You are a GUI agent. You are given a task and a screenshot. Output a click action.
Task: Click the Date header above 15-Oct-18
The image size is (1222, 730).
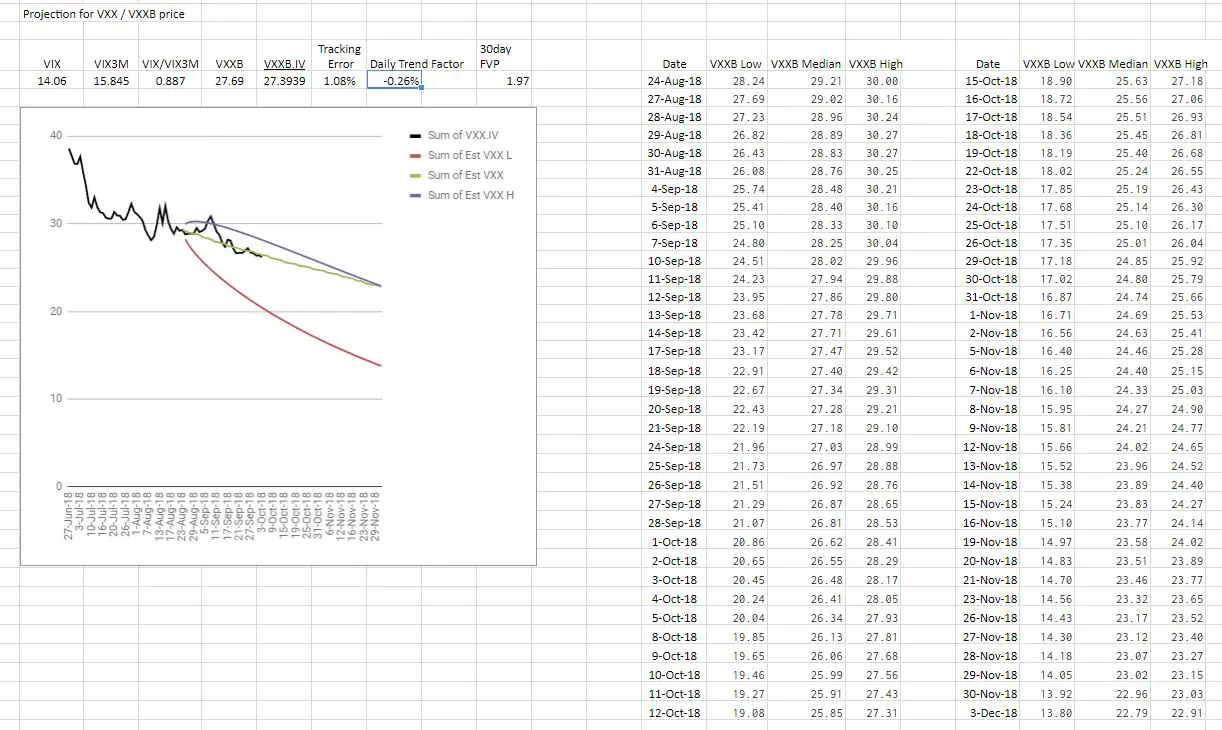click(x=988, y=64)
